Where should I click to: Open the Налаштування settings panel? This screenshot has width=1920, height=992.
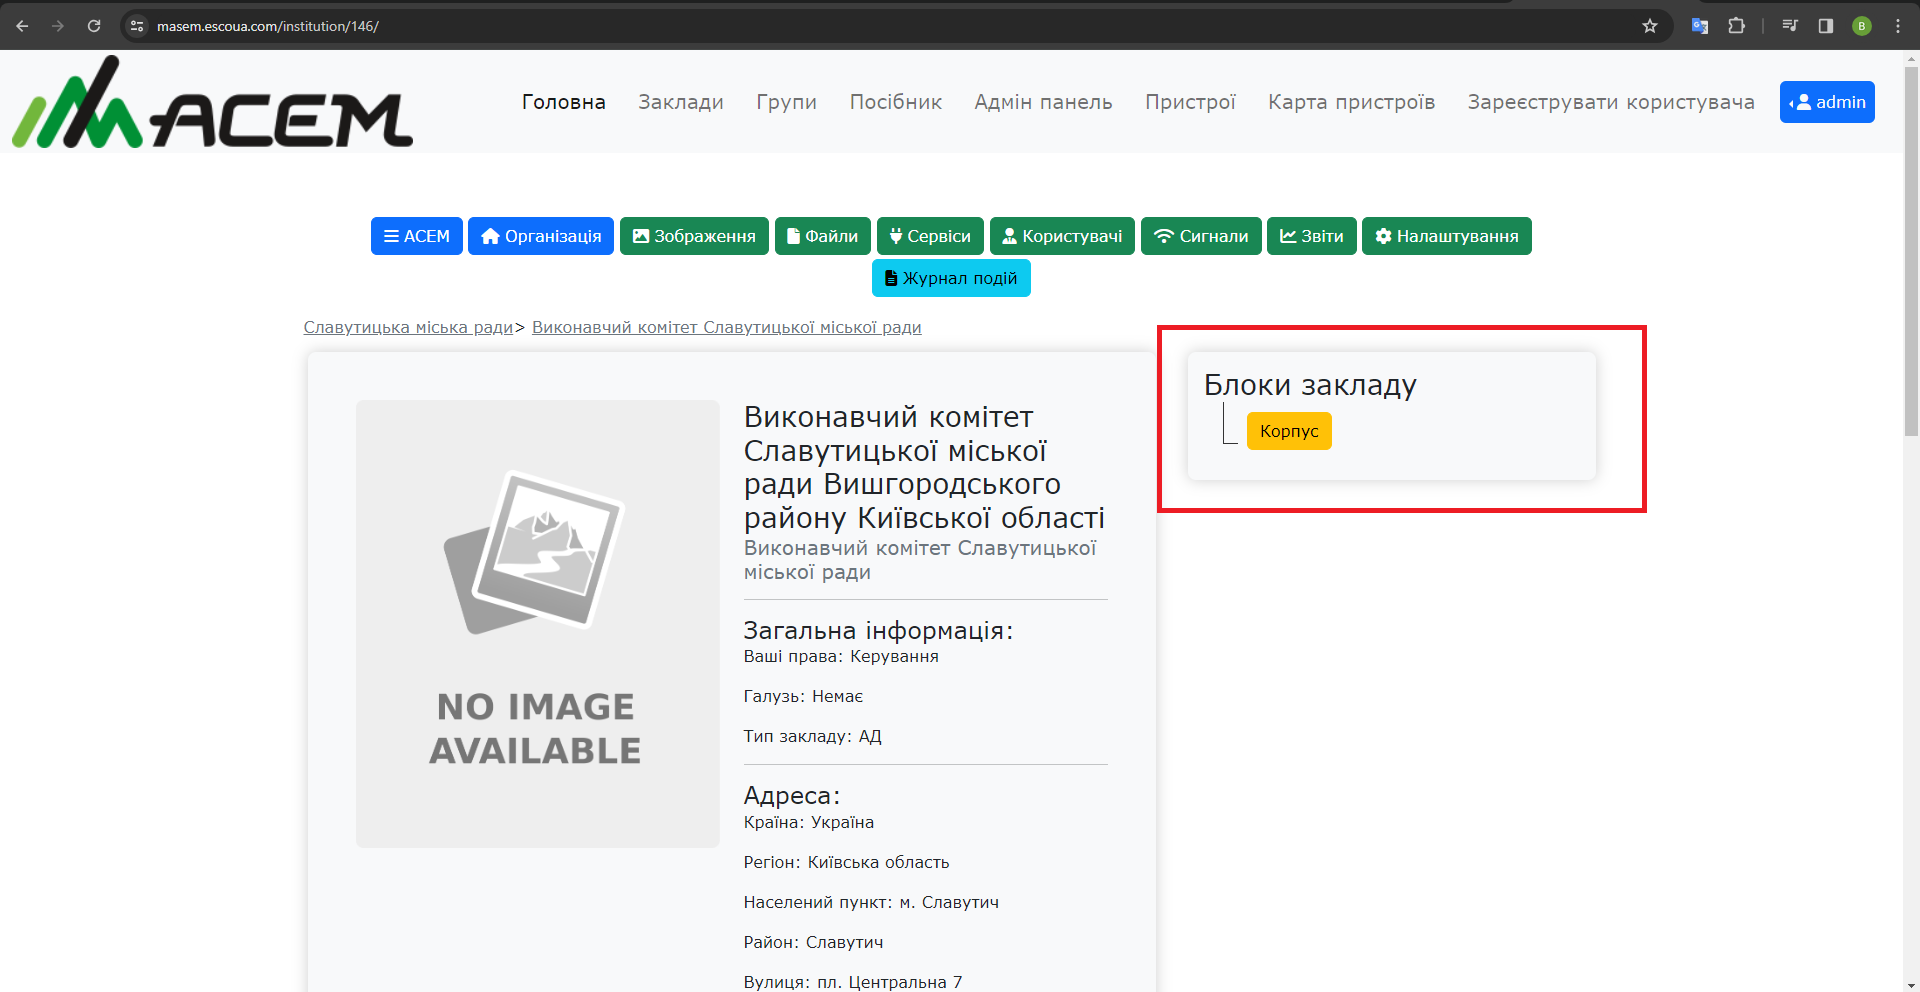[1446, 236]
